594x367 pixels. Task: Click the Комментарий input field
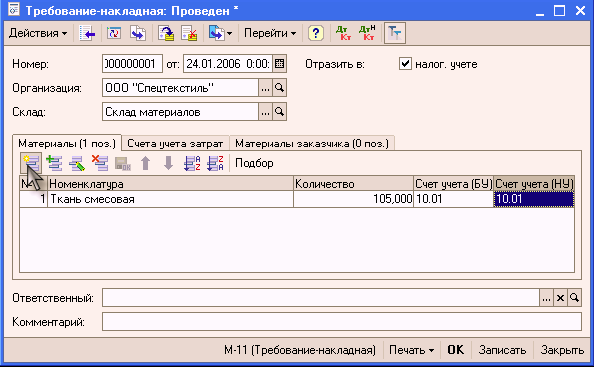pyautogui.click(x=342, y=322)
